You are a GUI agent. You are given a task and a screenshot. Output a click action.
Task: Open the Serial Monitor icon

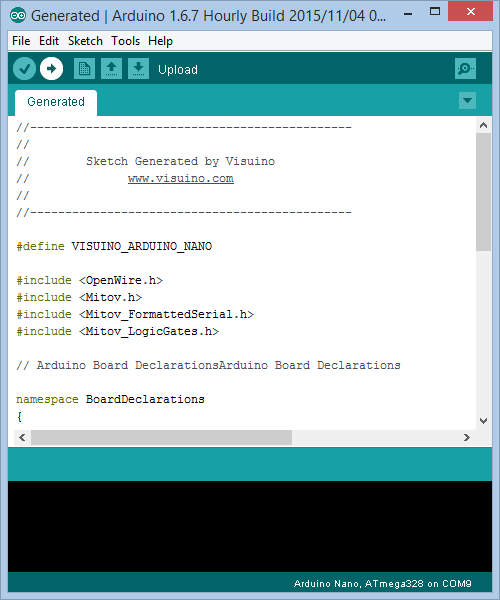465,69
